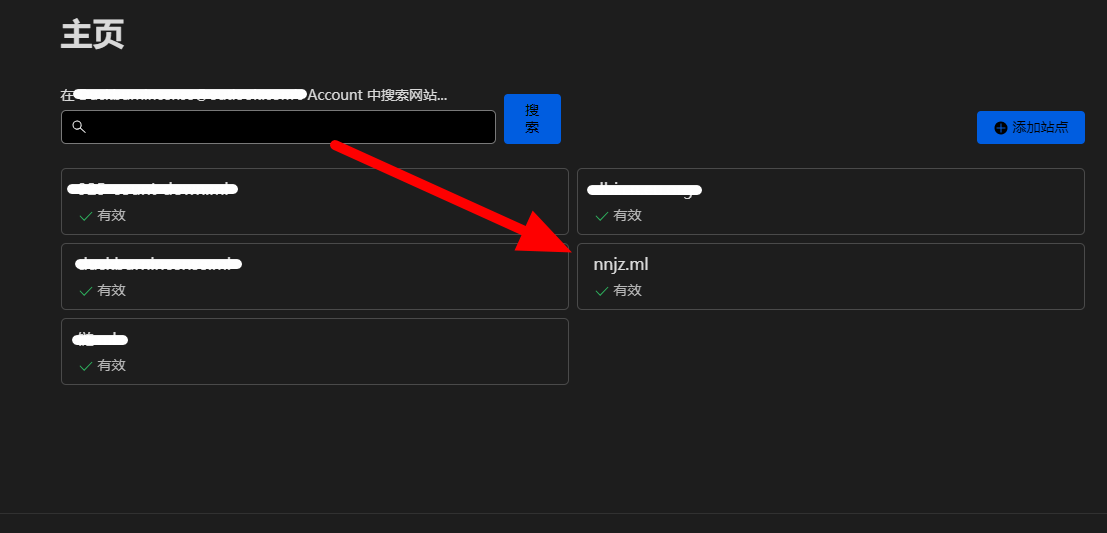
Task: Click the green checkmark on nnjz.ml card
Action: (602, 291)
